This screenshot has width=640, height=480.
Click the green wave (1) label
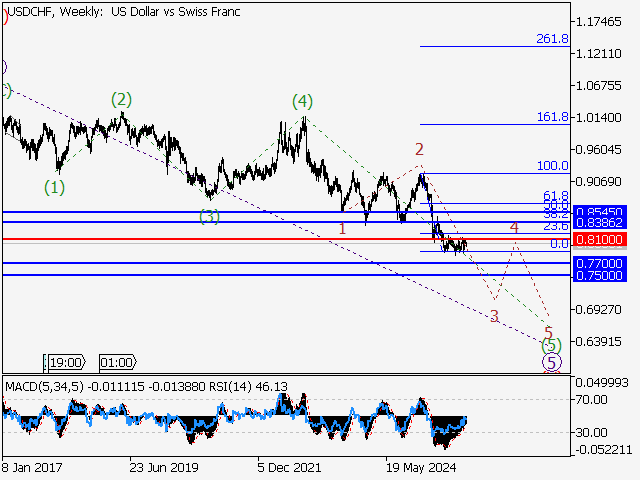[x=54, y=187]
